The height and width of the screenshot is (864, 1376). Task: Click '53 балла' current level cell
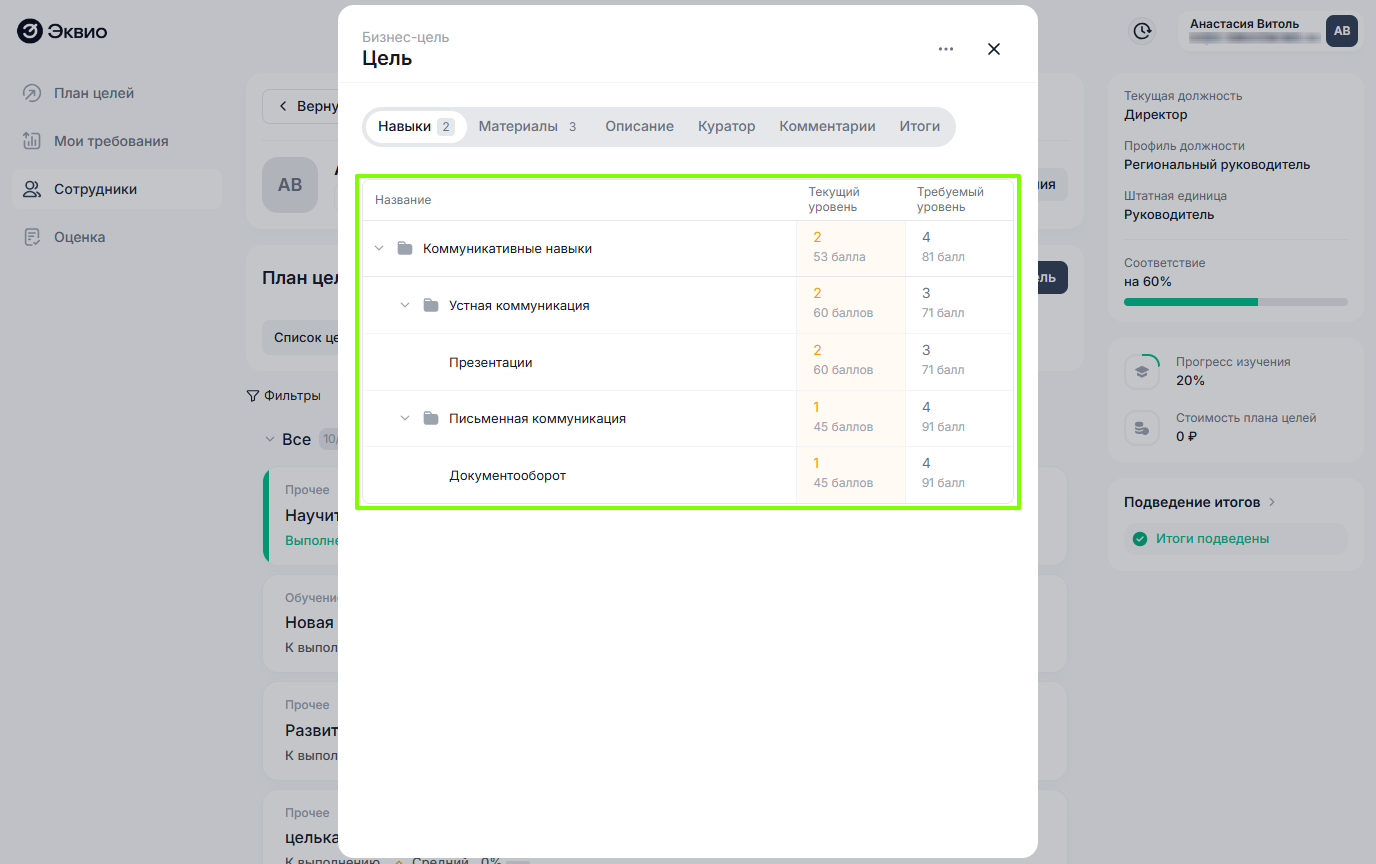click(850, 248)
